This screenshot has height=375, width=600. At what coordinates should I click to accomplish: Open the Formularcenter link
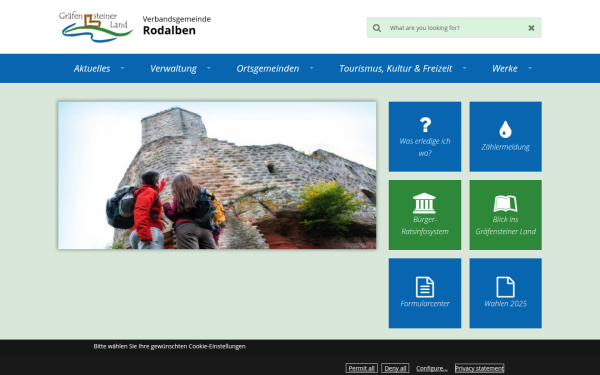pyautogui.click(x=425, y=303)
